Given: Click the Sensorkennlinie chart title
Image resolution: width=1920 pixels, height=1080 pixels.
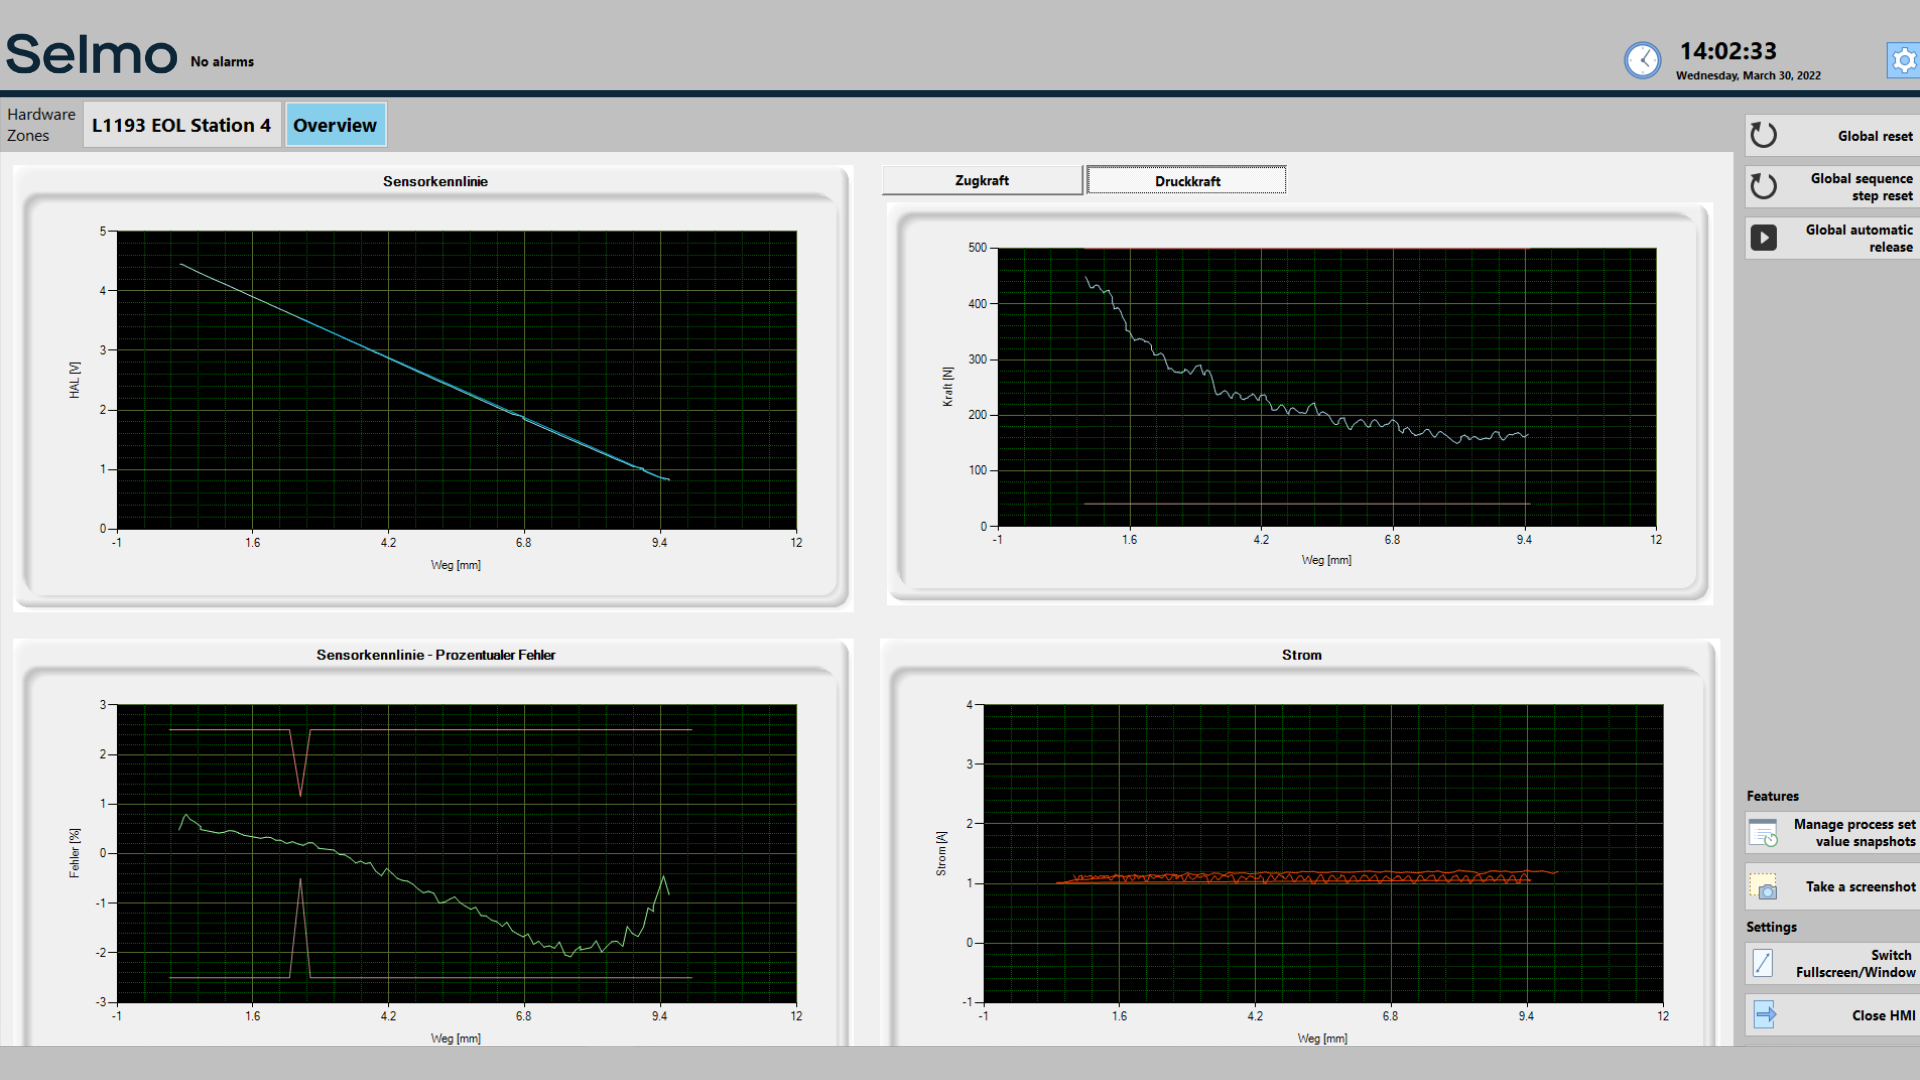Looking at the screenshot, I should point(435,181).
